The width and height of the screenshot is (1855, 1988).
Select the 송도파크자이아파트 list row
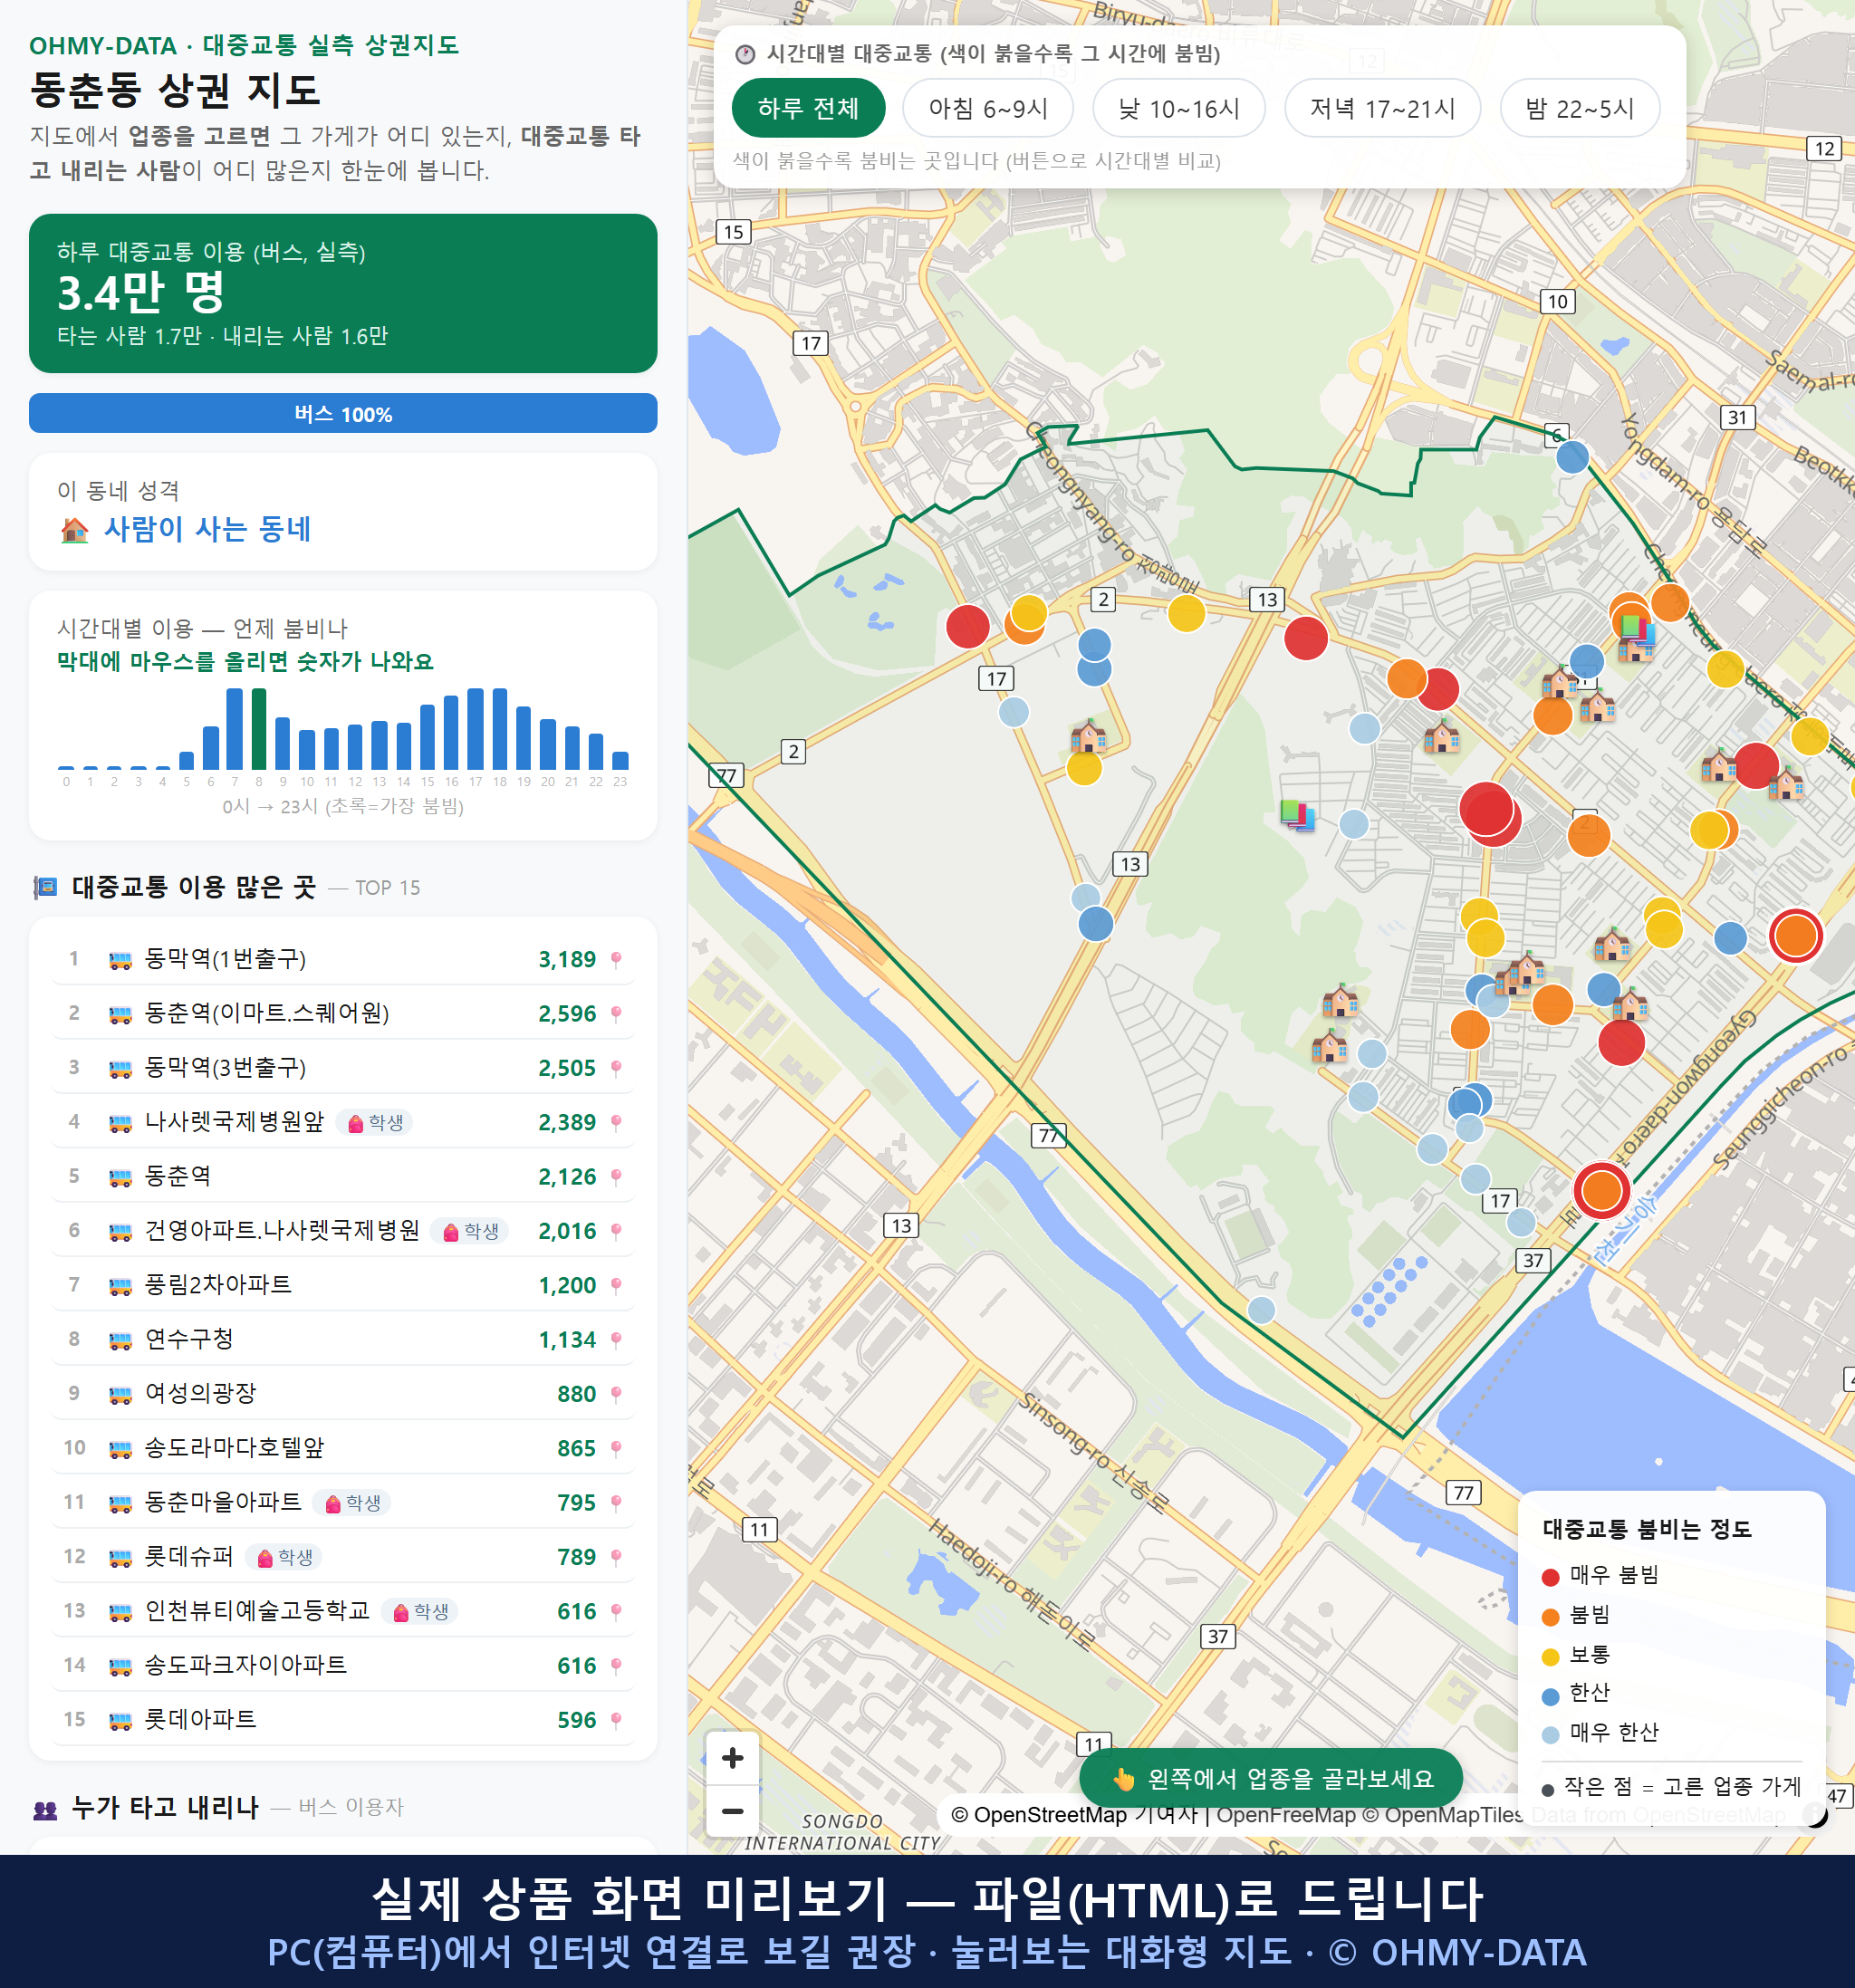[x=343, y=1666]
